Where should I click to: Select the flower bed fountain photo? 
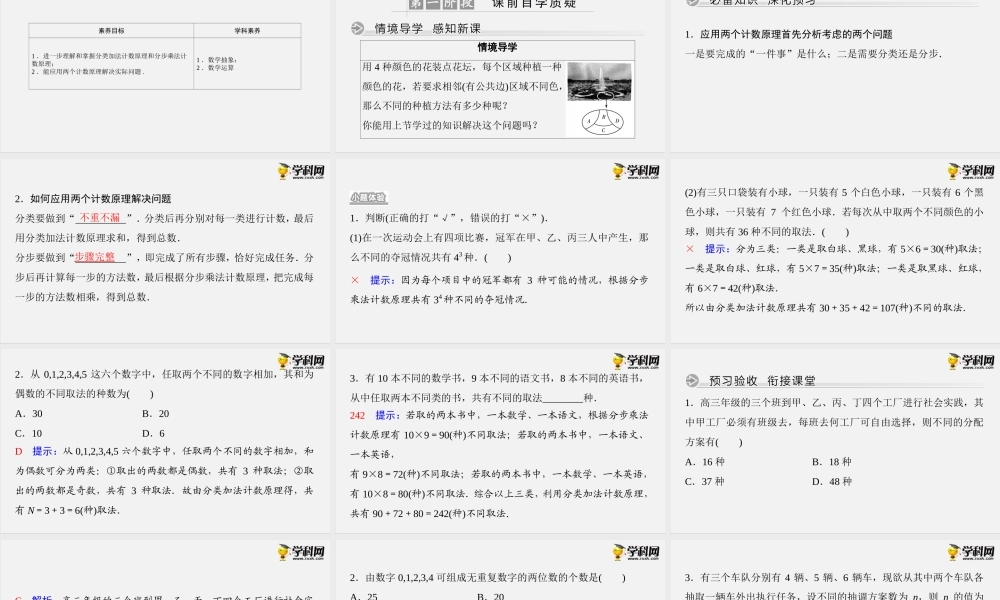(593, 81)
